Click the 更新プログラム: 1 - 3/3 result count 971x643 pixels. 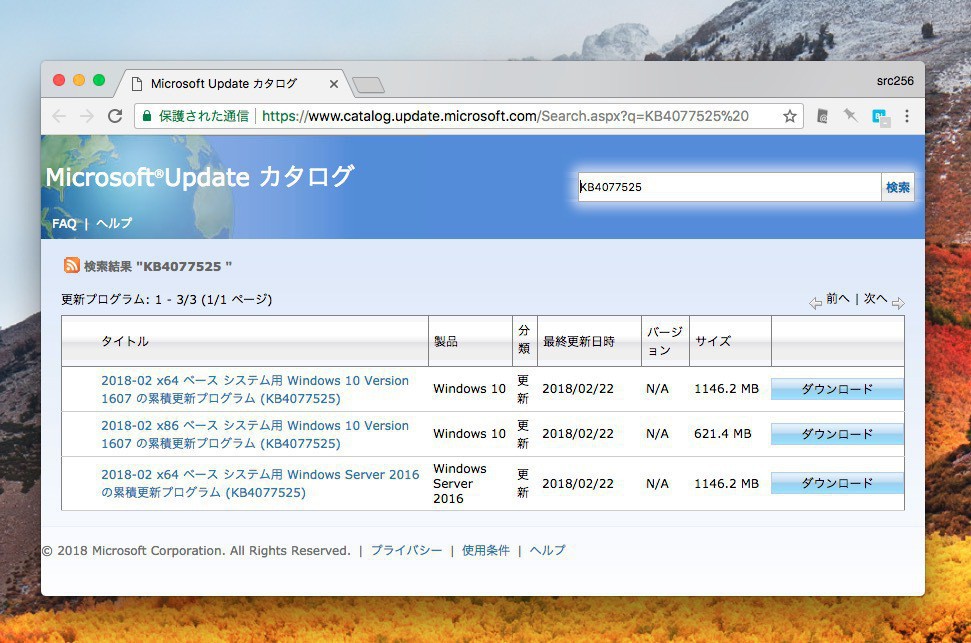tap(167, 299)
